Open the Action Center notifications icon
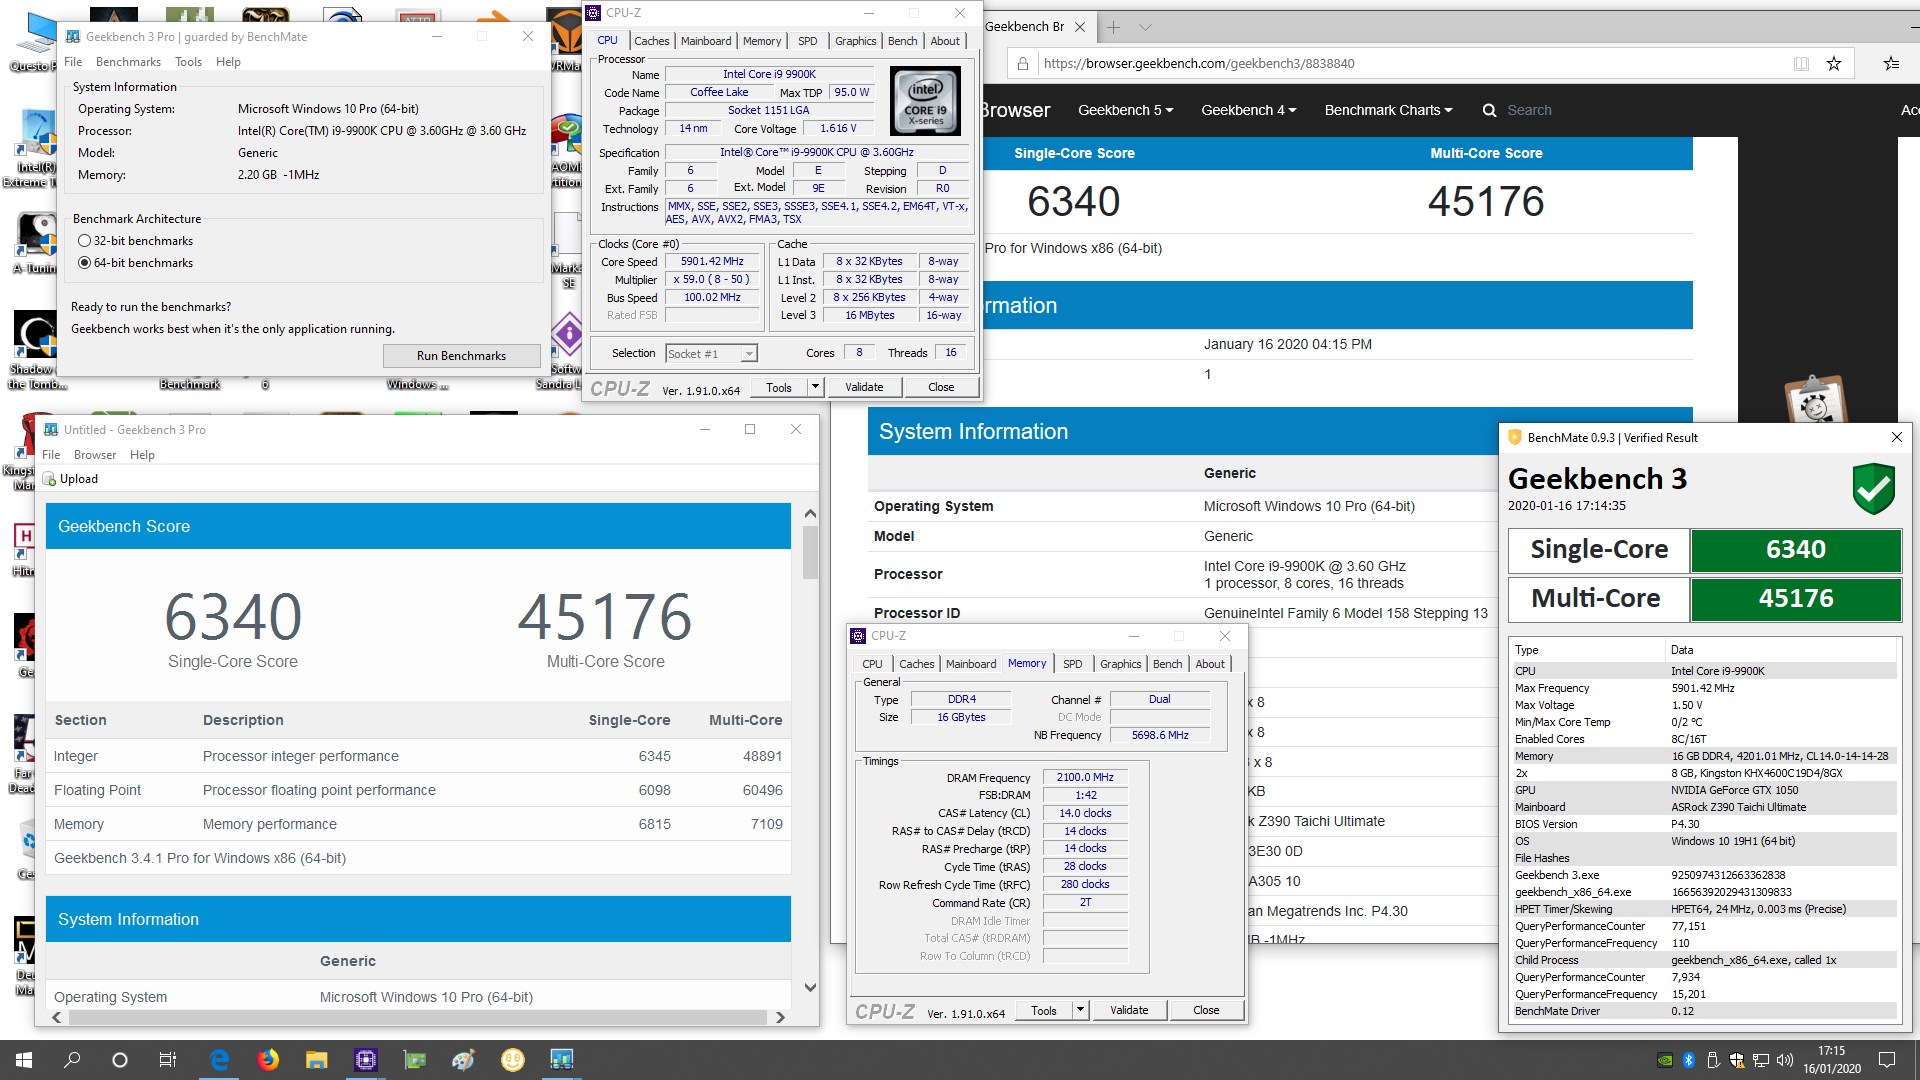 pos(1887,1060)
